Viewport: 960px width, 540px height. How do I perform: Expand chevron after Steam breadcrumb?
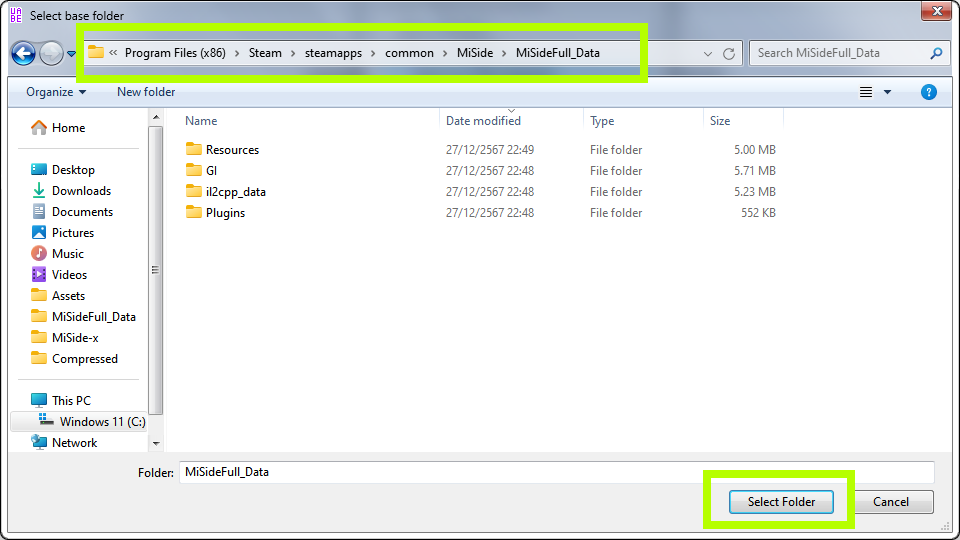point(293,53)
